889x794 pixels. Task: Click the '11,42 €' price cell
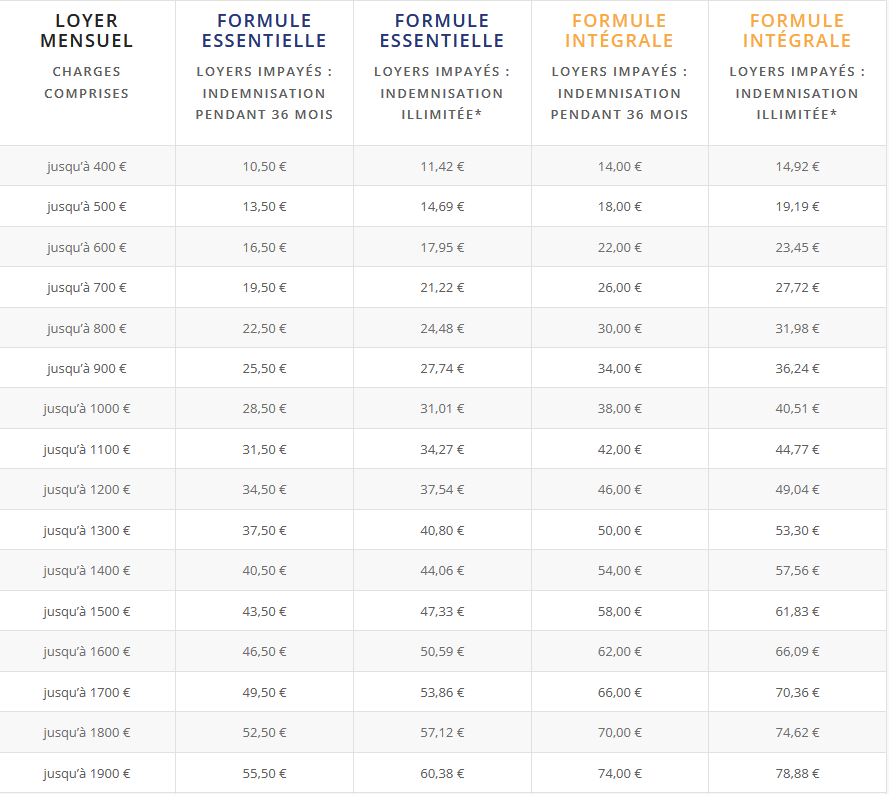point(442,167)
